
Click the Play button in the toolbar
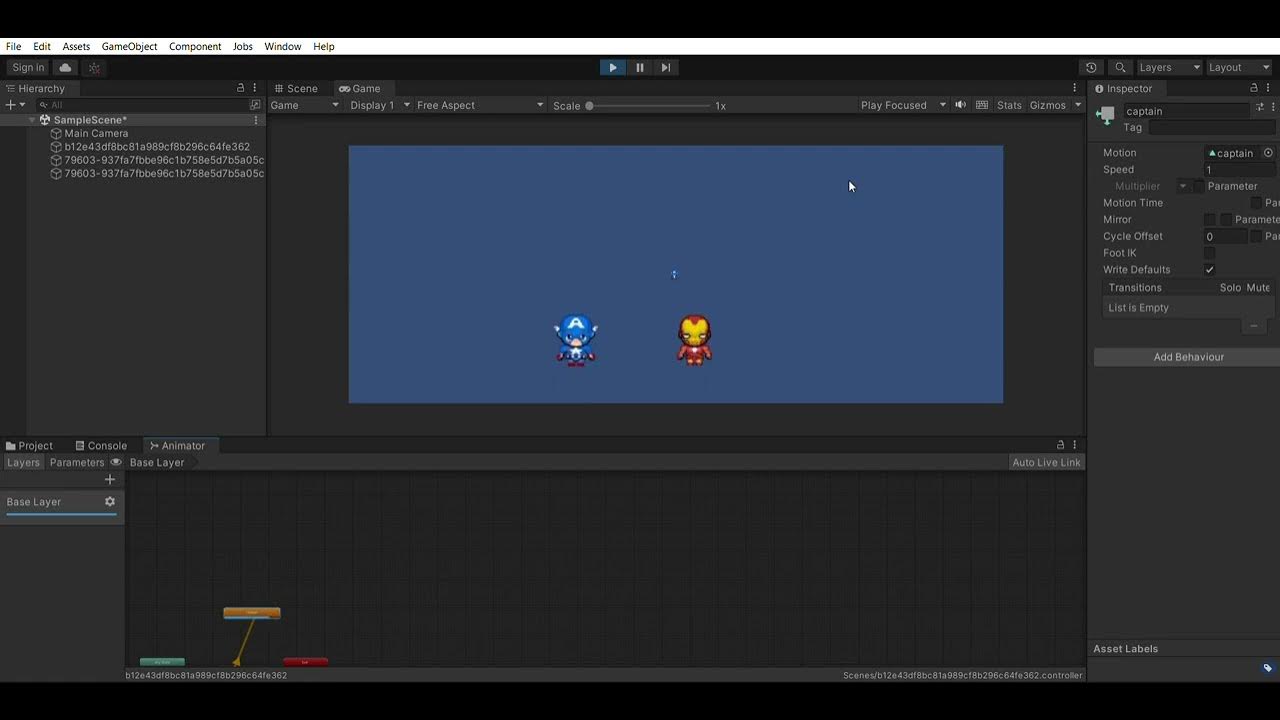coord(613,67)
